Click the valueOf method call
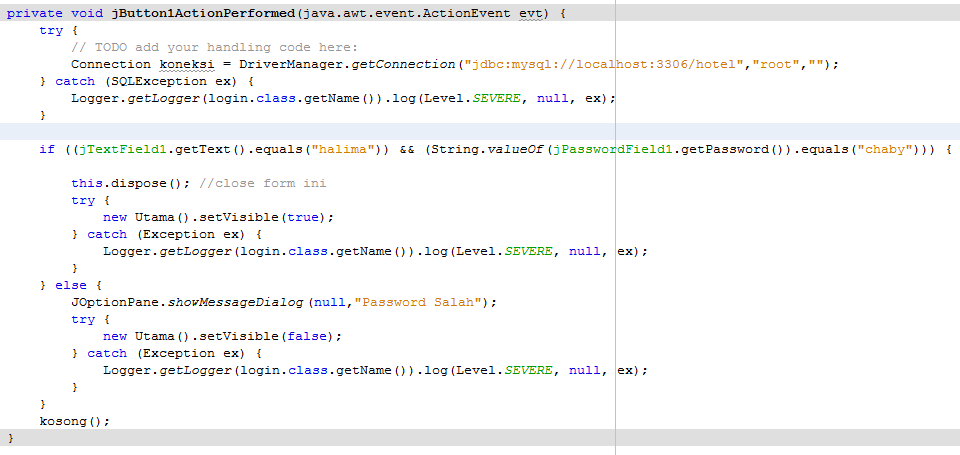Image resolution: width=960 pixels, height=455 pixels. 516,149
